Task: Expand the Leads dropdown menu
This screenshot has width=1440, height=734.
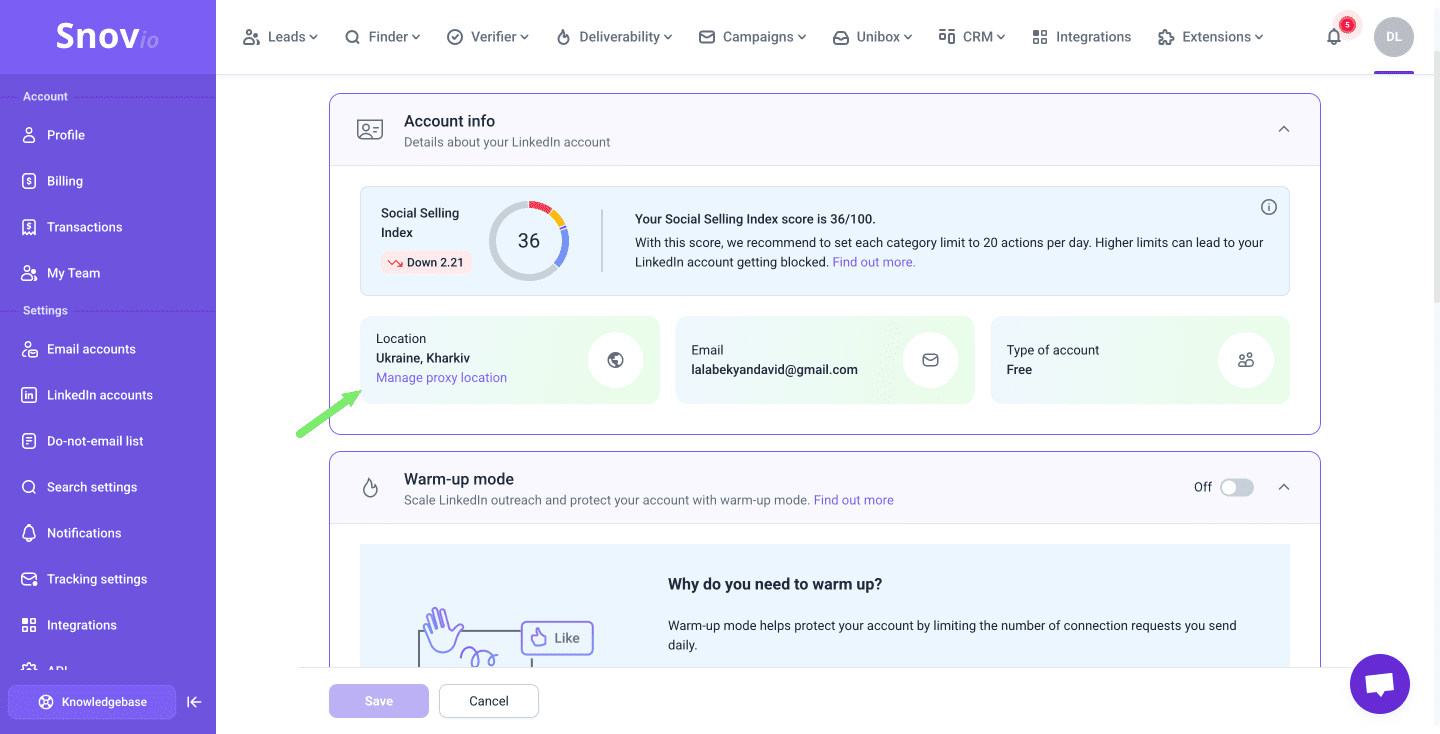Action: (x=280, y=37)
